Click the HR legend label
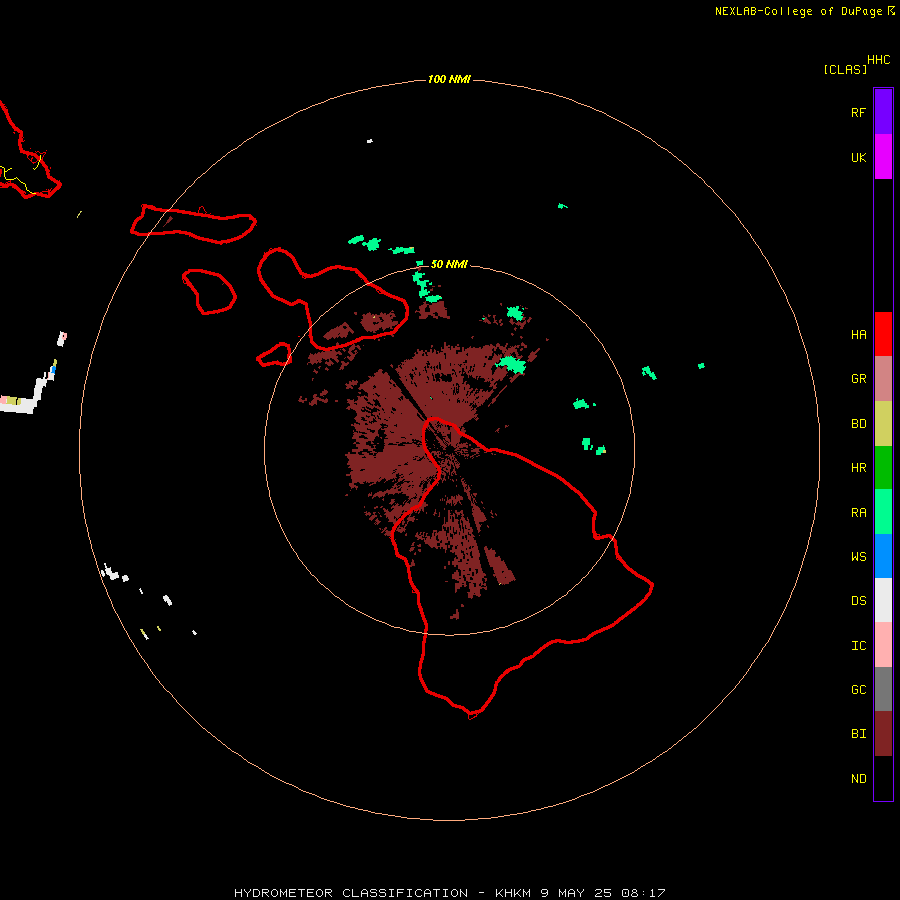900x900 pixels. point(858,468)
